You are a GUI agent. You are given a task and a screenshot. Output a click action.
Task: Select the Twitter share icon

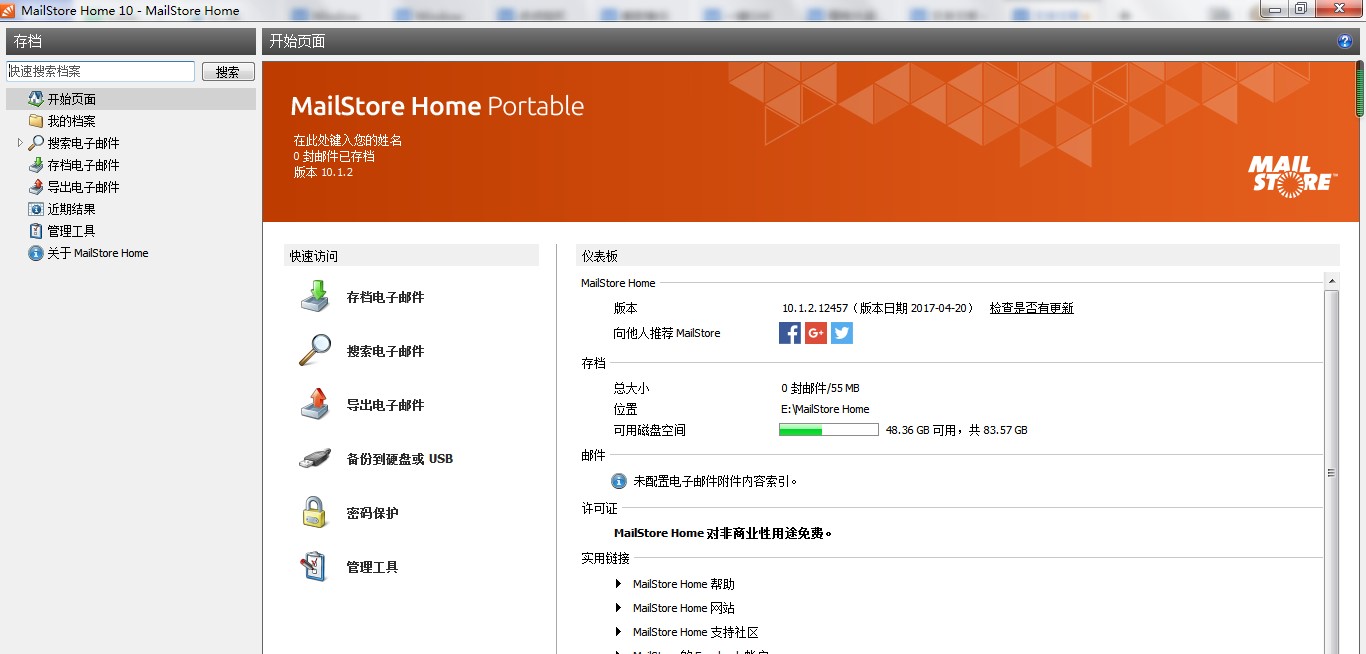point(842,332)
